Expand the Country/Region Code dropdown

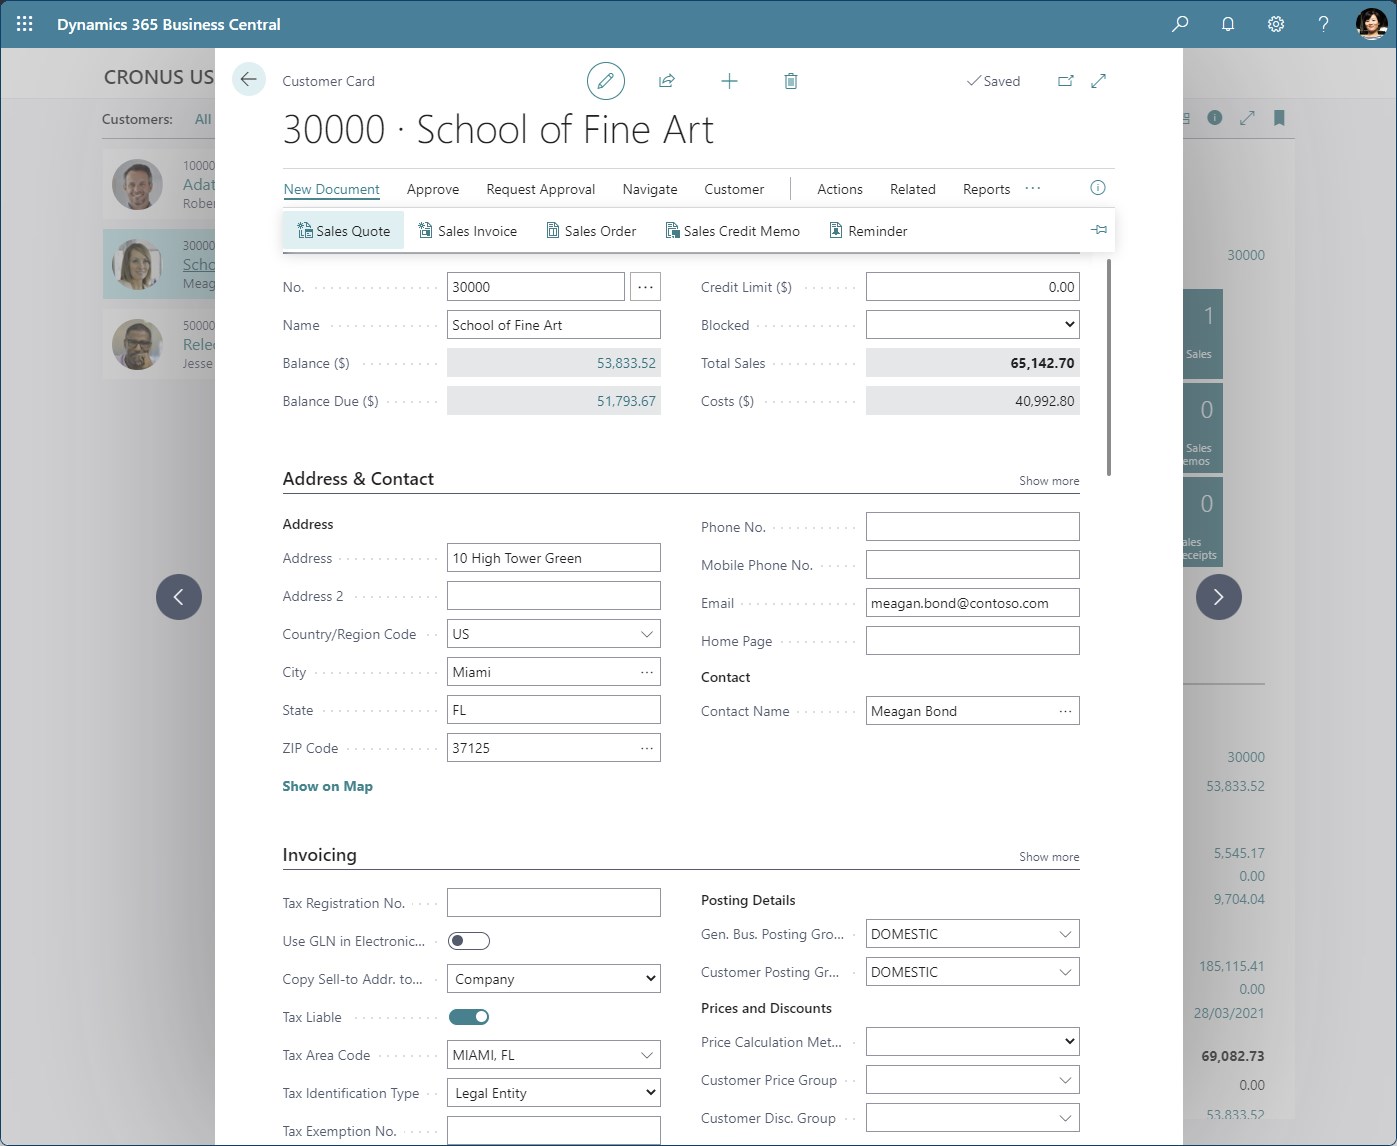tap(643, 633)
